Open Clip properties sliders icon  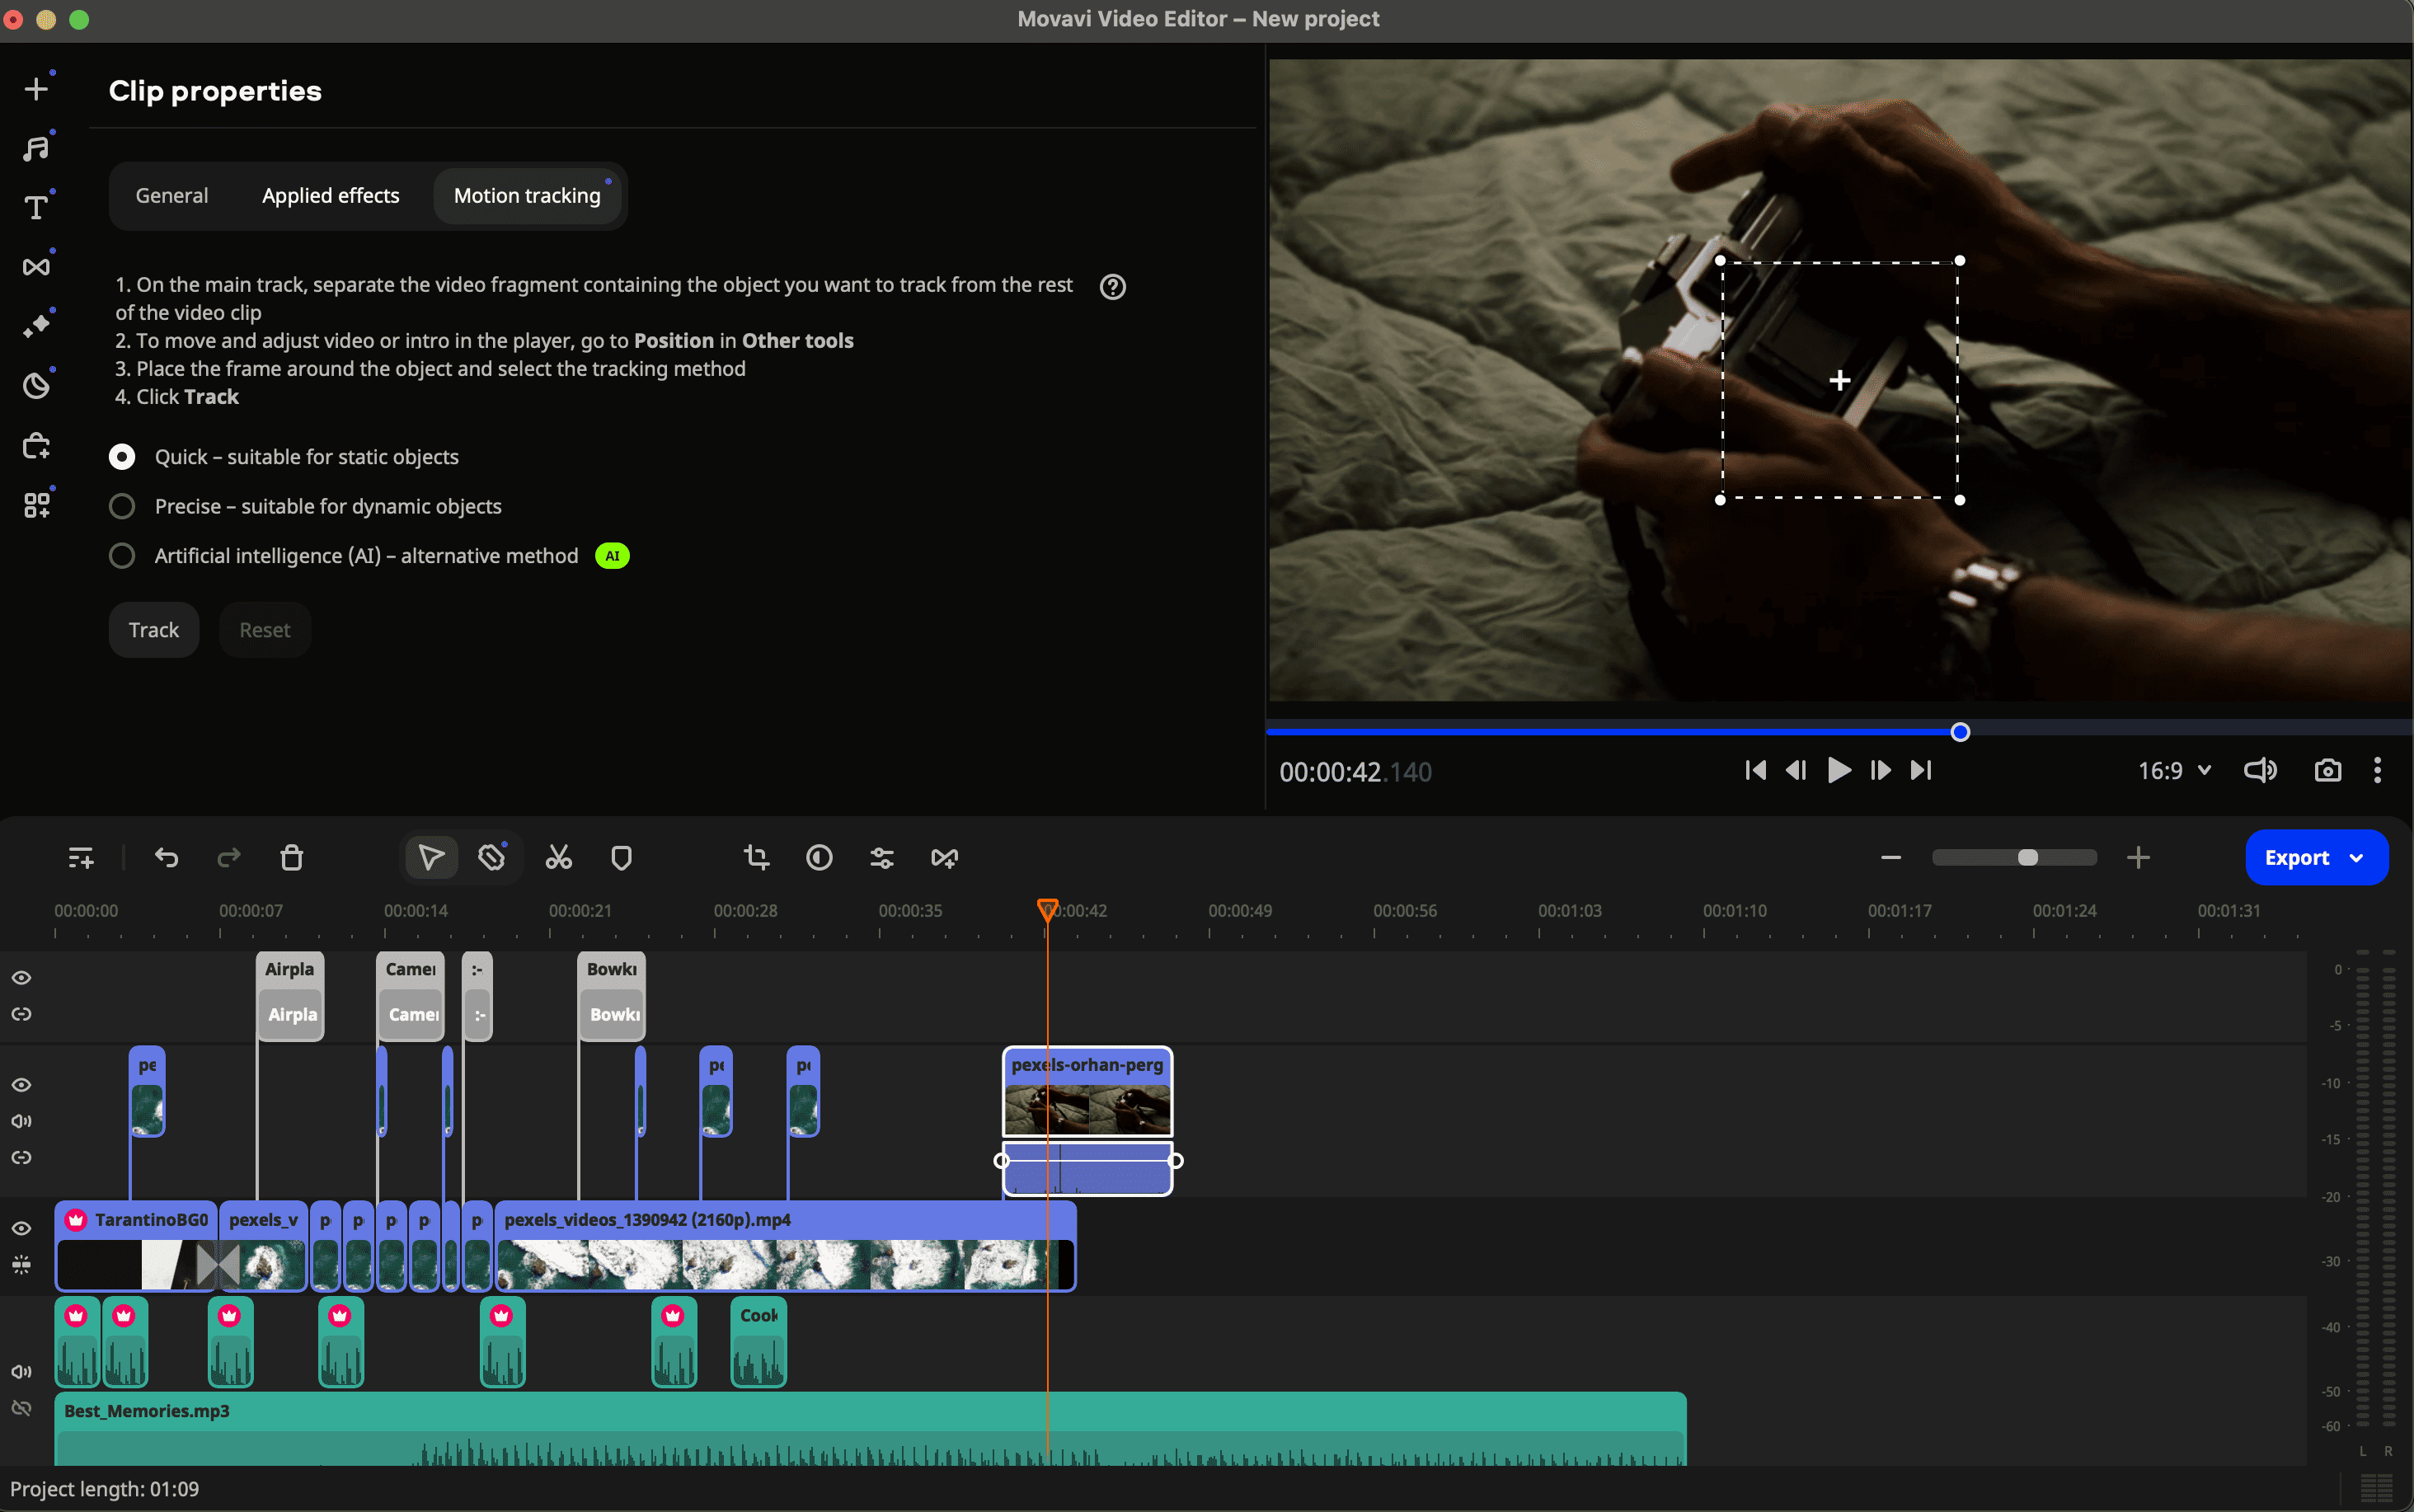[x=881, y=858]
